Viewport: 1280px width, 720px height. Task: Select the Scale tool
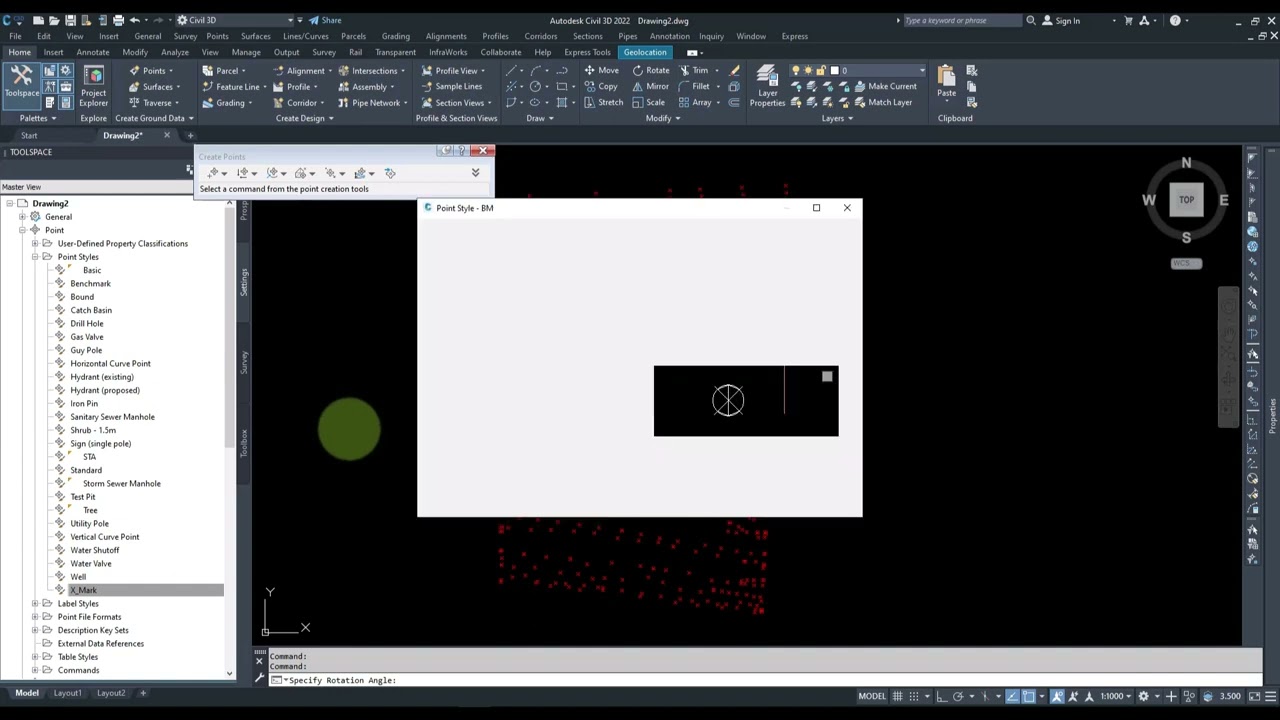point(648,102)
